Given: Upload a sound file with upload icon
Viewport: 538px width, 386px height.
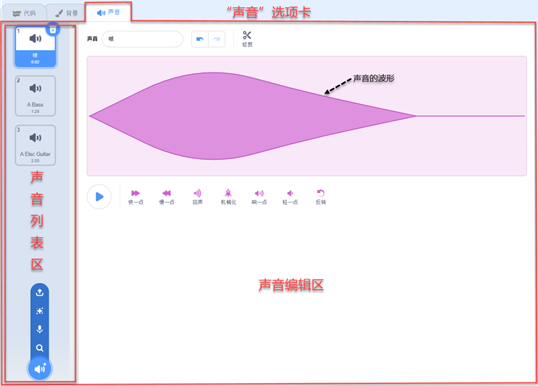Looking at the screenshot, I should (x=39, y=292).
